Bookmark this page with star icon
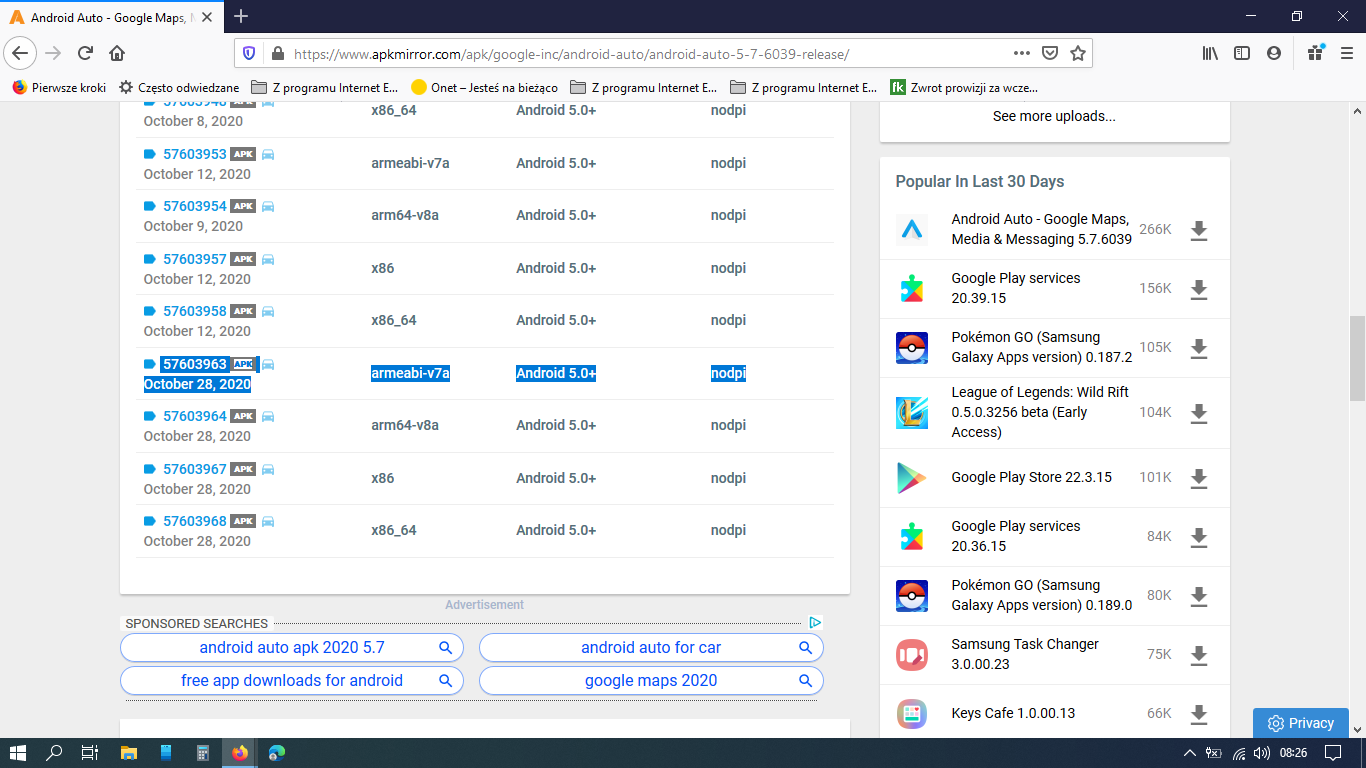The image size is (1366, 768). pyautogui.click(x=1077, y=53)
